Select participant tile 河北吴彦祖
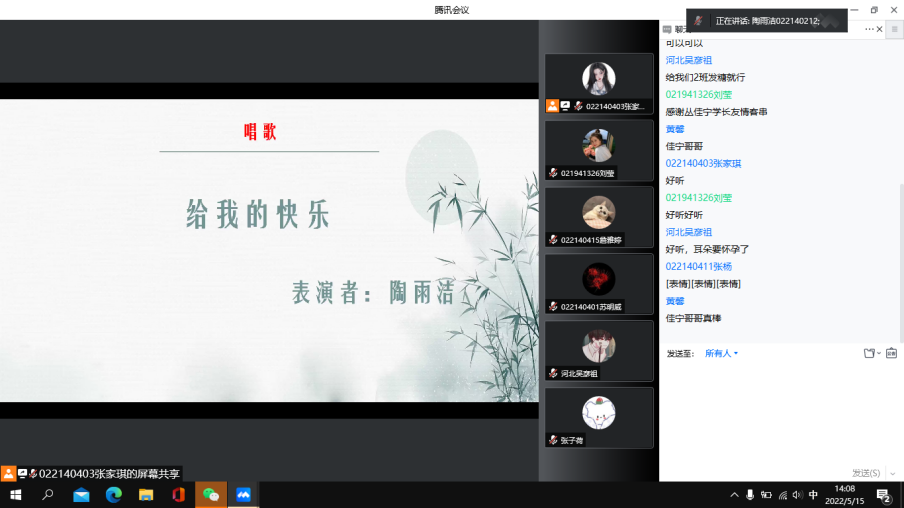Image resolution: width=904 pixels, height=508 pixels. tap(599, 350)
